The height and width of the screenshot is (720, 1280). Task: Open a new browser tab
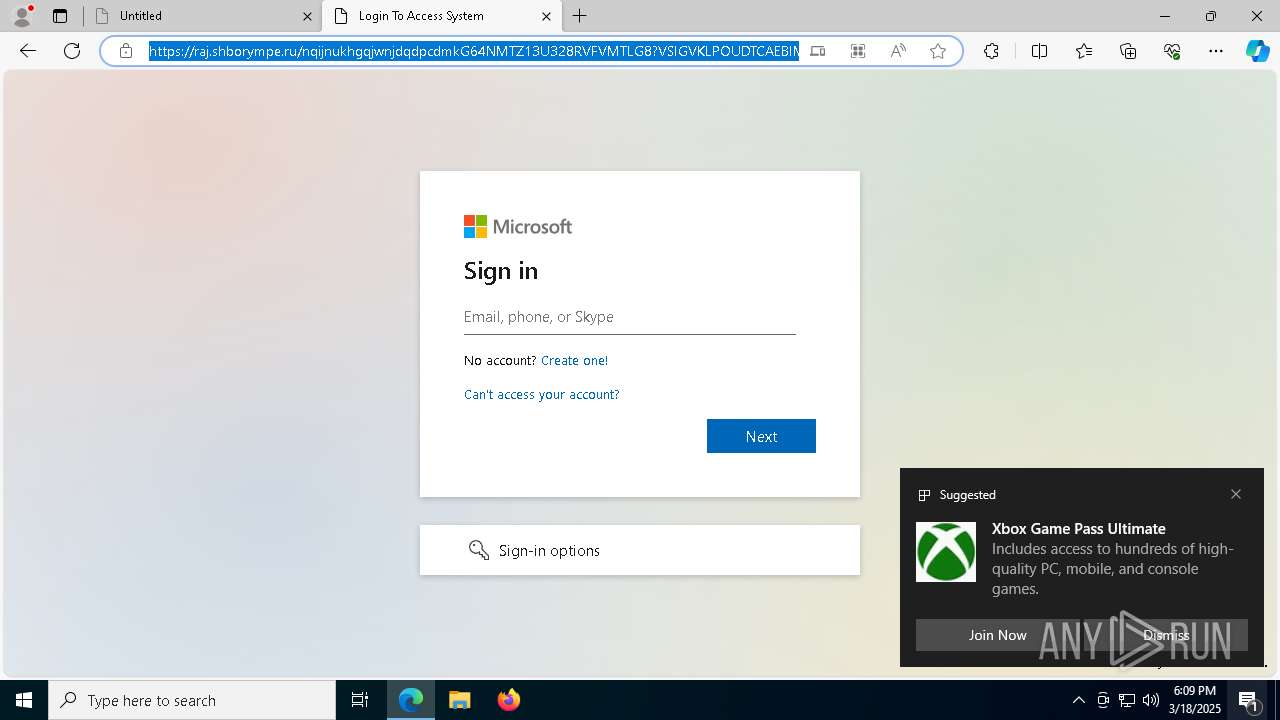tap(580, 16)
